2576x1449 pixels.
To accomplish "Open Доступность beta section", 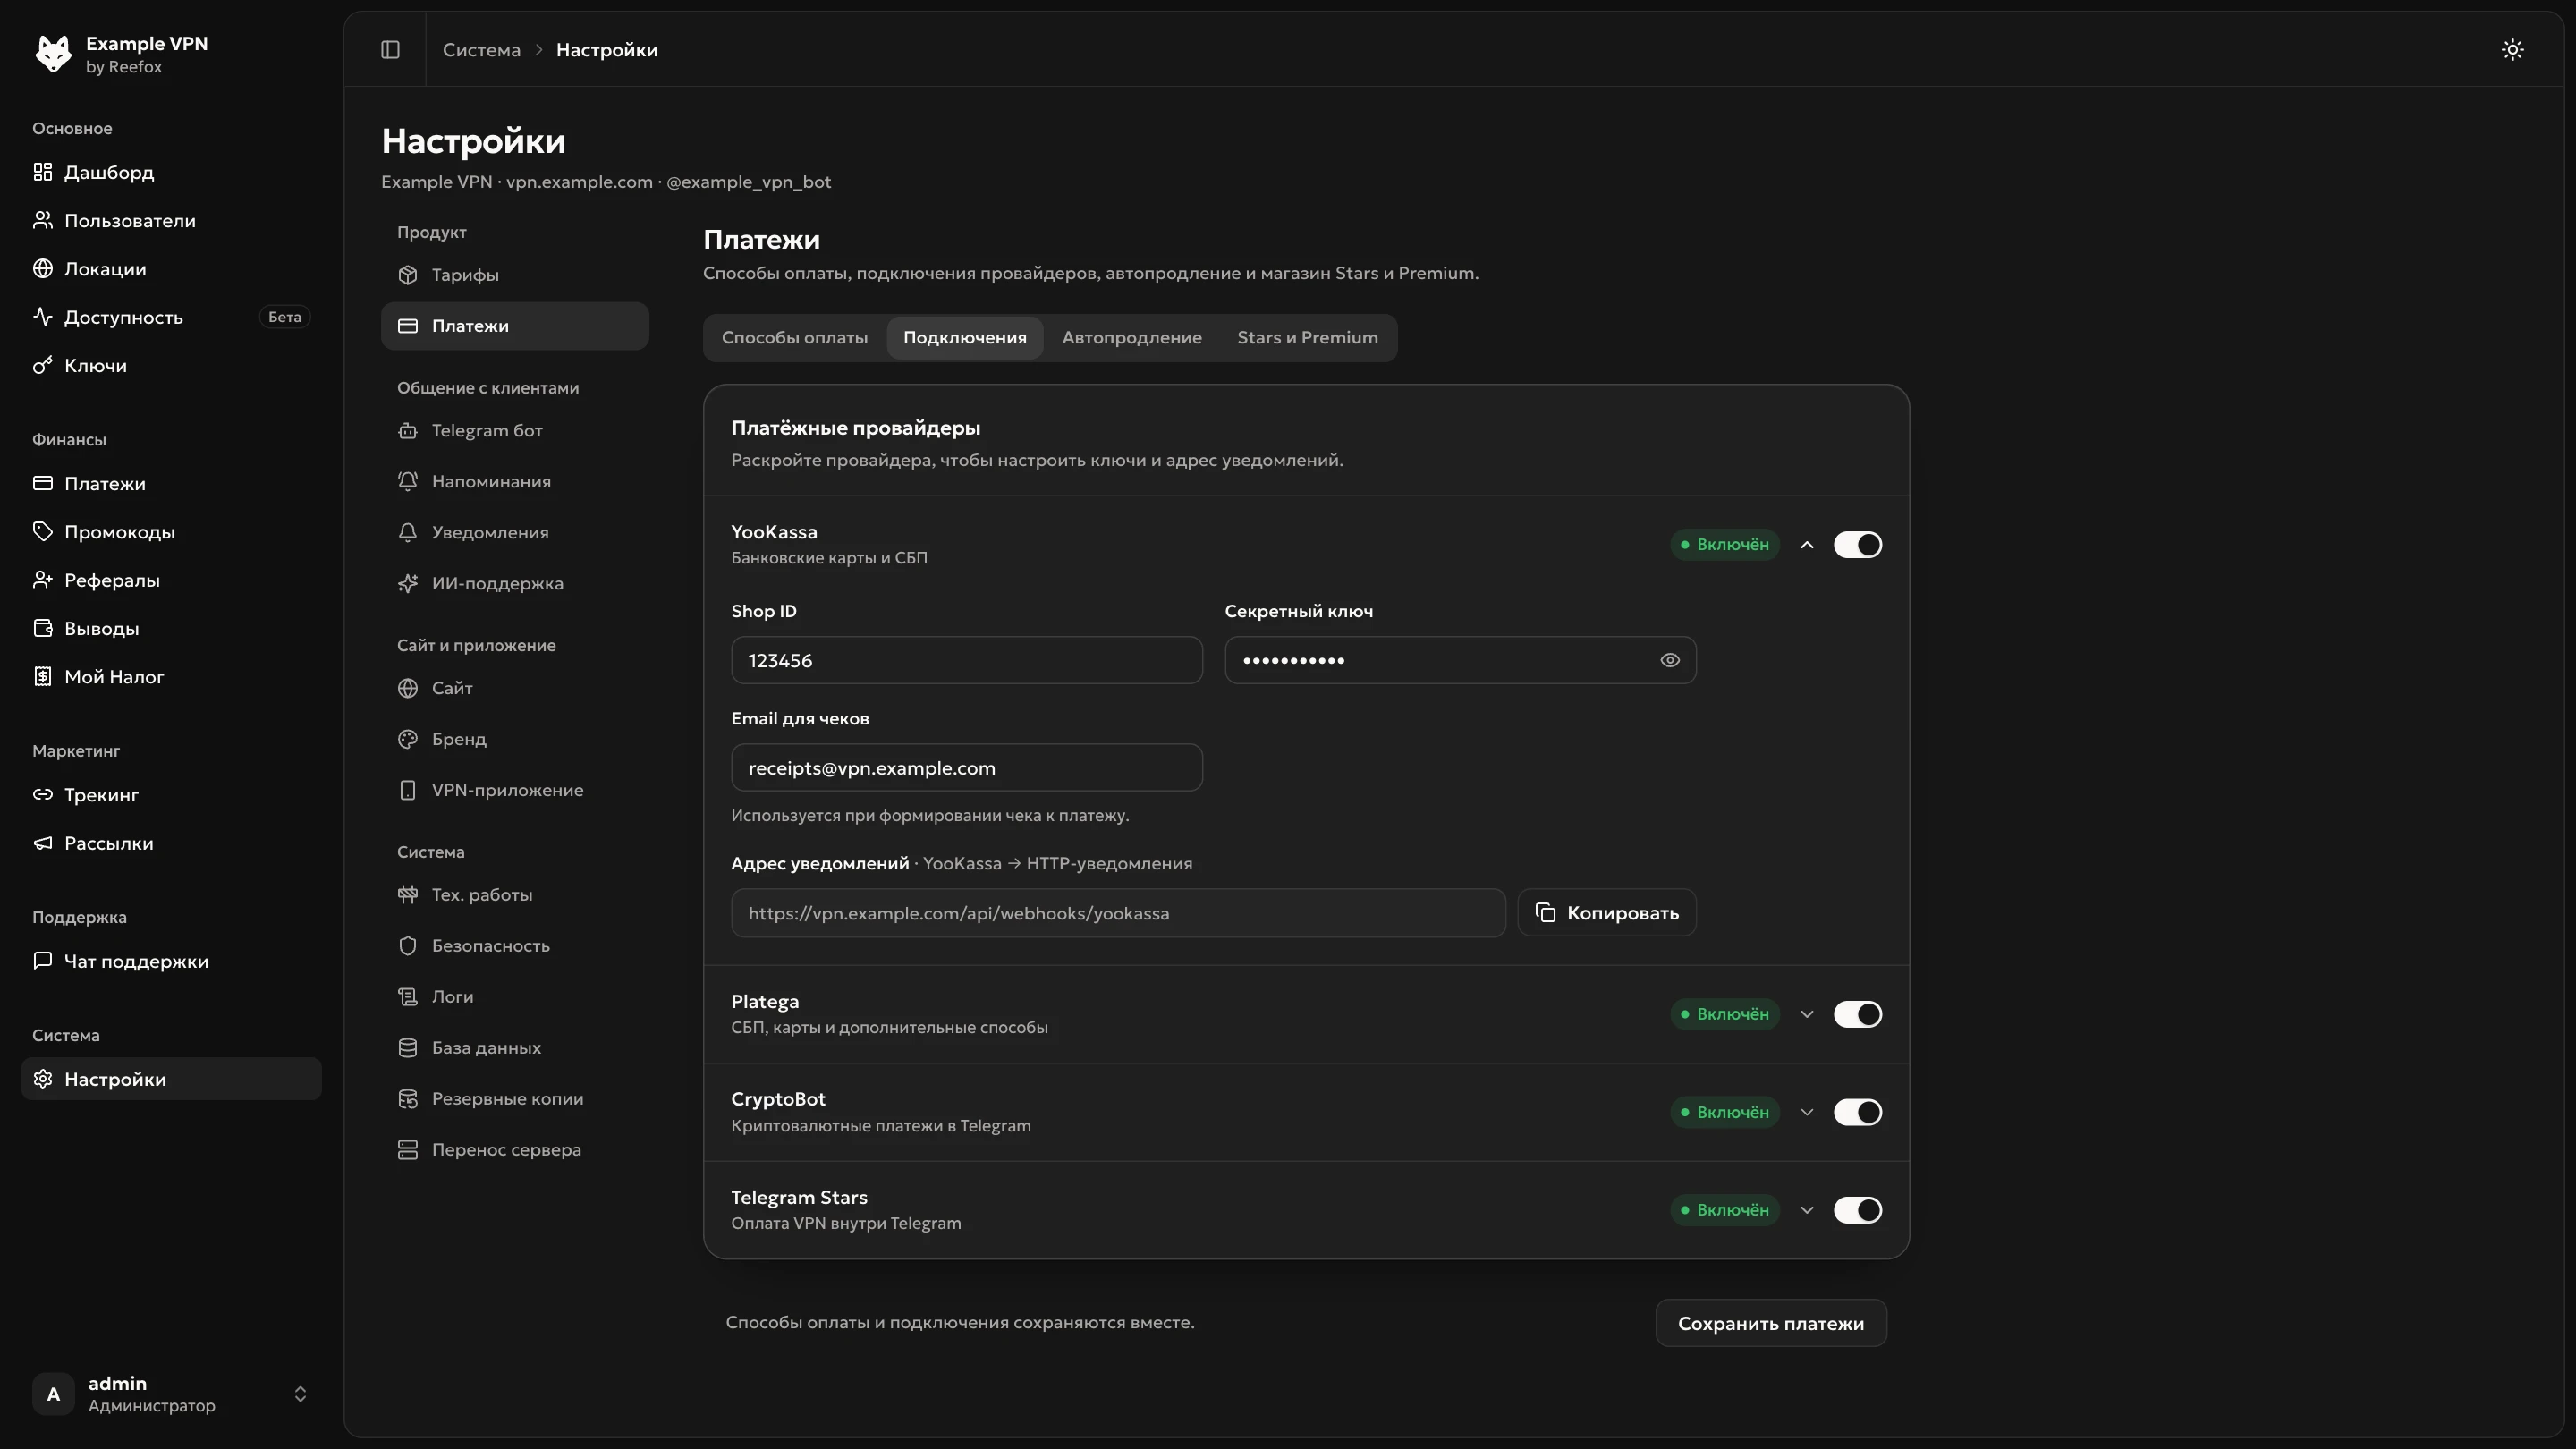I will [x=171, y=317].
